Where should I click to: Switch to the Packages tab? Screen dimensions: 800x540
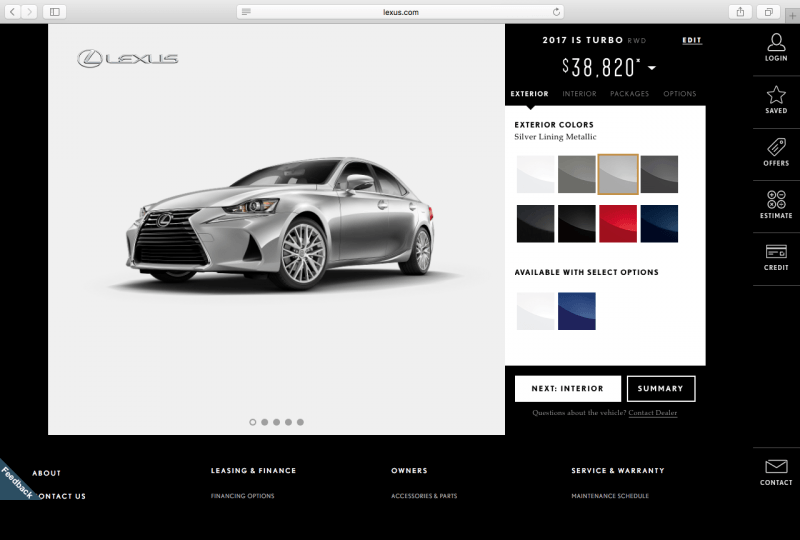[629, 94]
